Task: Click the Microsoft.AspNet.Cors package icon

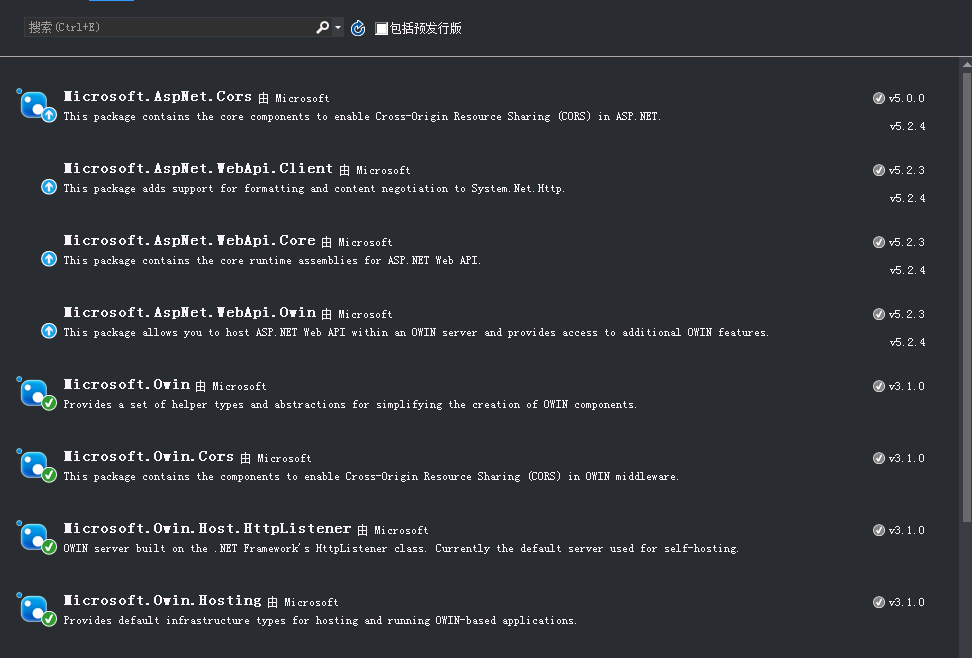Action: tap(33, 102)
